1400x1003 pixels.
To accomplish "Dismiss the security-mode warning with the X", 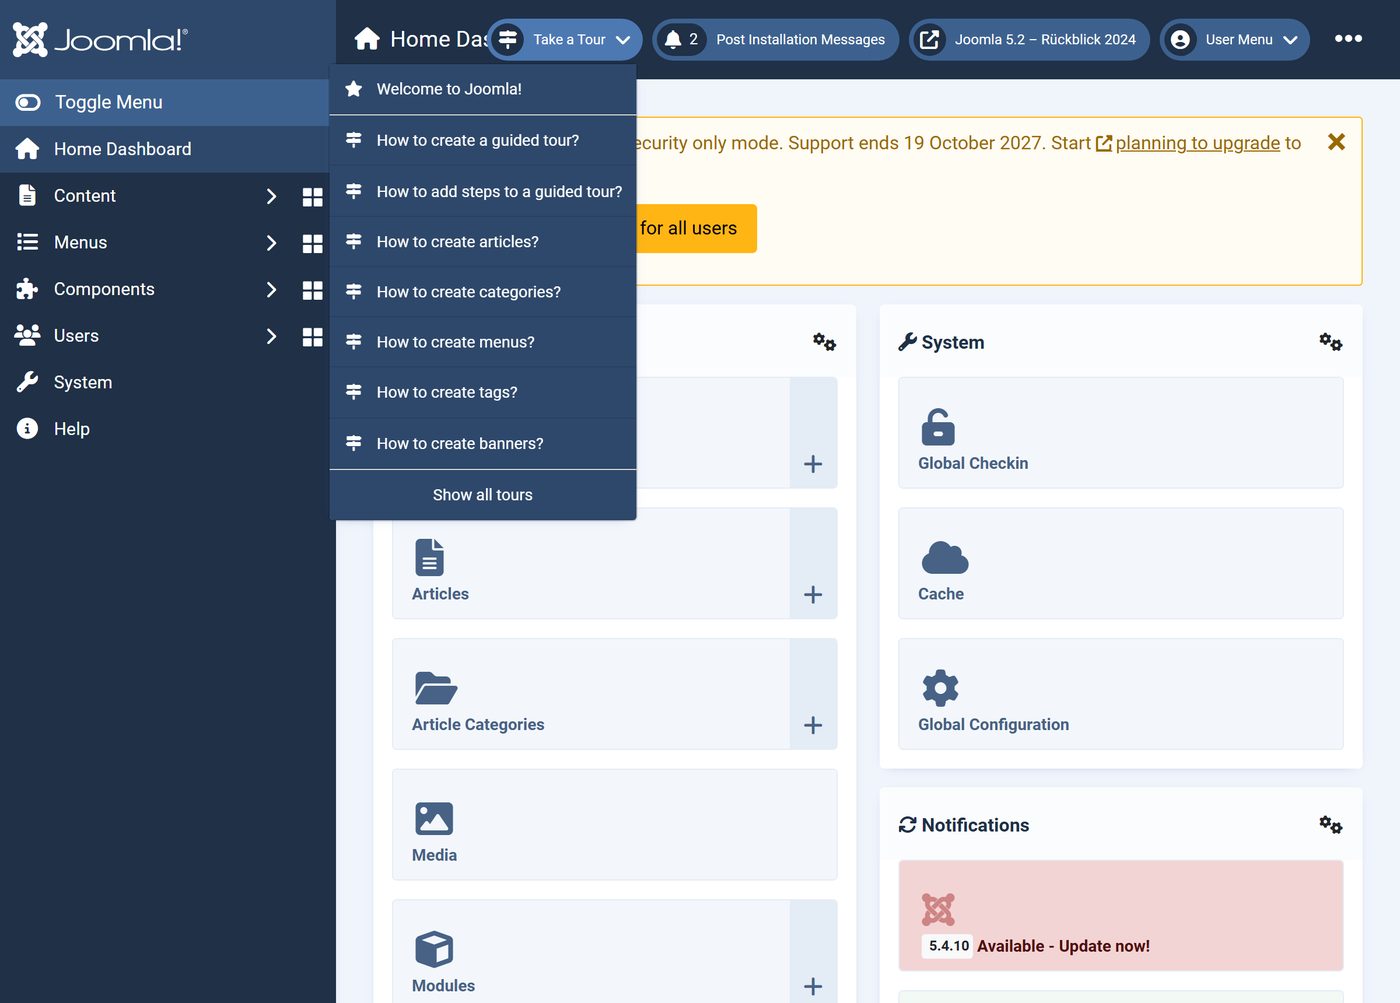I will 1336,142.
